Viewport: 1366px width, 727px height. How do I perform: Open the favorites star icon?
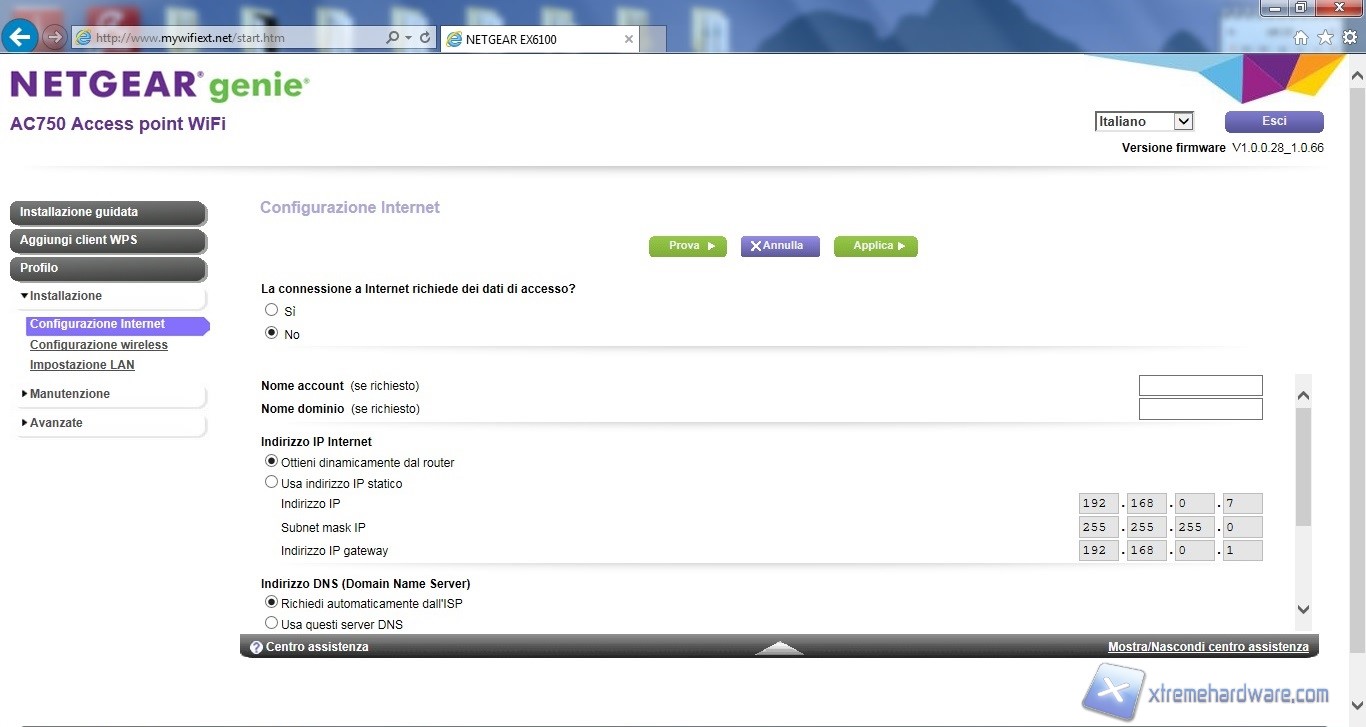pyautogui.click(x=1325, y=38)
